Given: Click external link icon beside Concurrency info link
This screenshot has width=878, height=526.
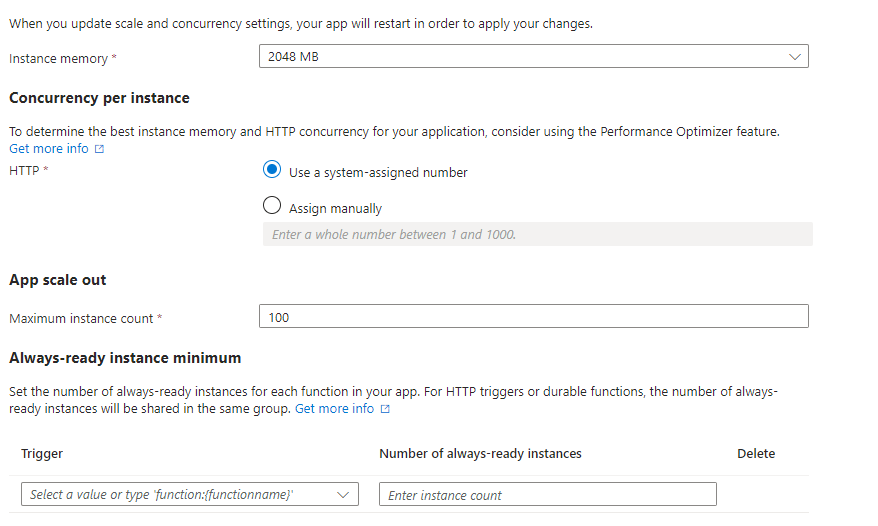Looking at the screenshot, I should (99, 149).
